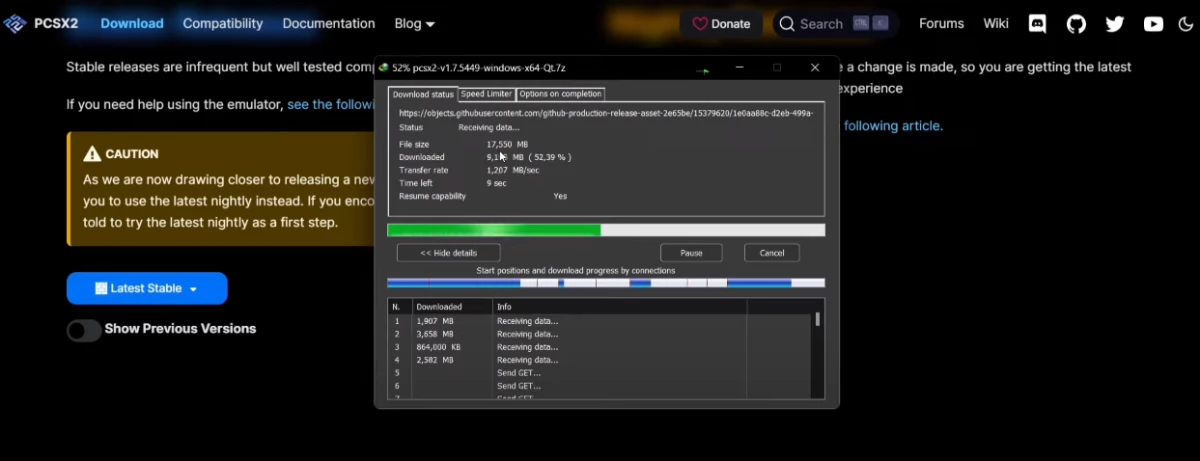Expand the Latest Stable dropdown button

click(147, 288)
